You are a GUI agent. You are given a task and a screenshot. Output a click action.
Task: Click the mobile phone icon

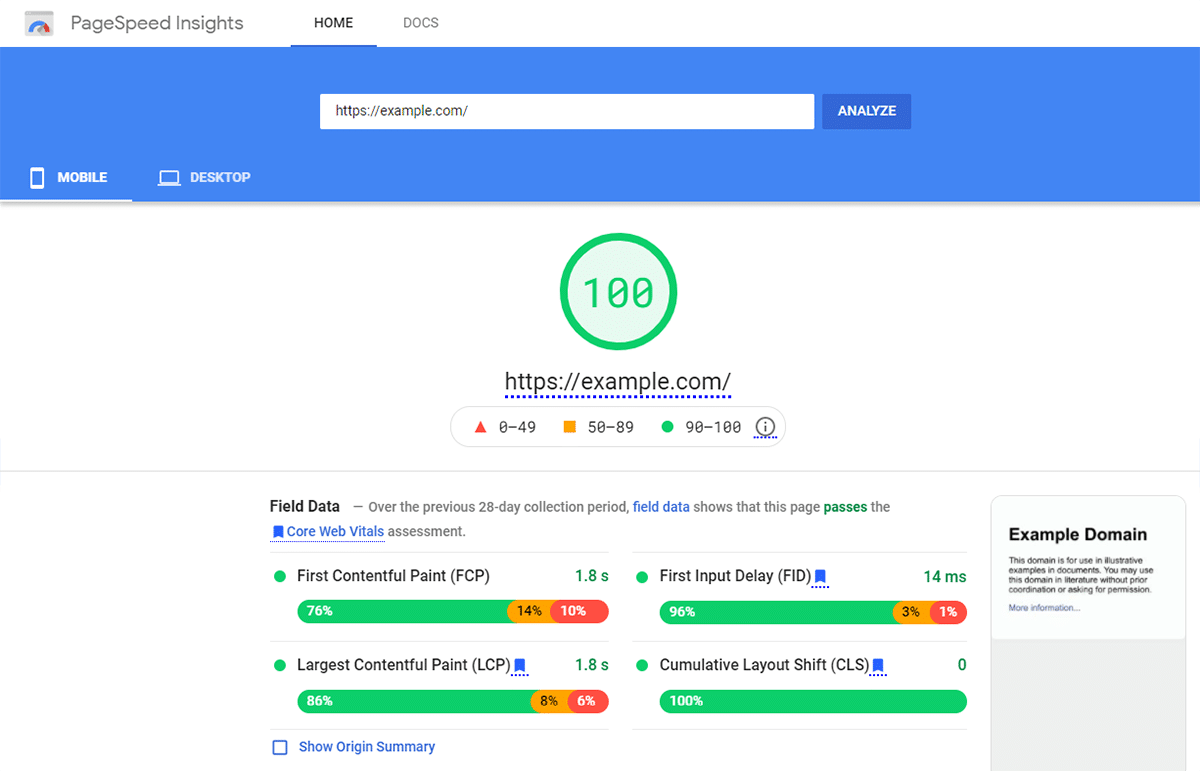point(37,178)
